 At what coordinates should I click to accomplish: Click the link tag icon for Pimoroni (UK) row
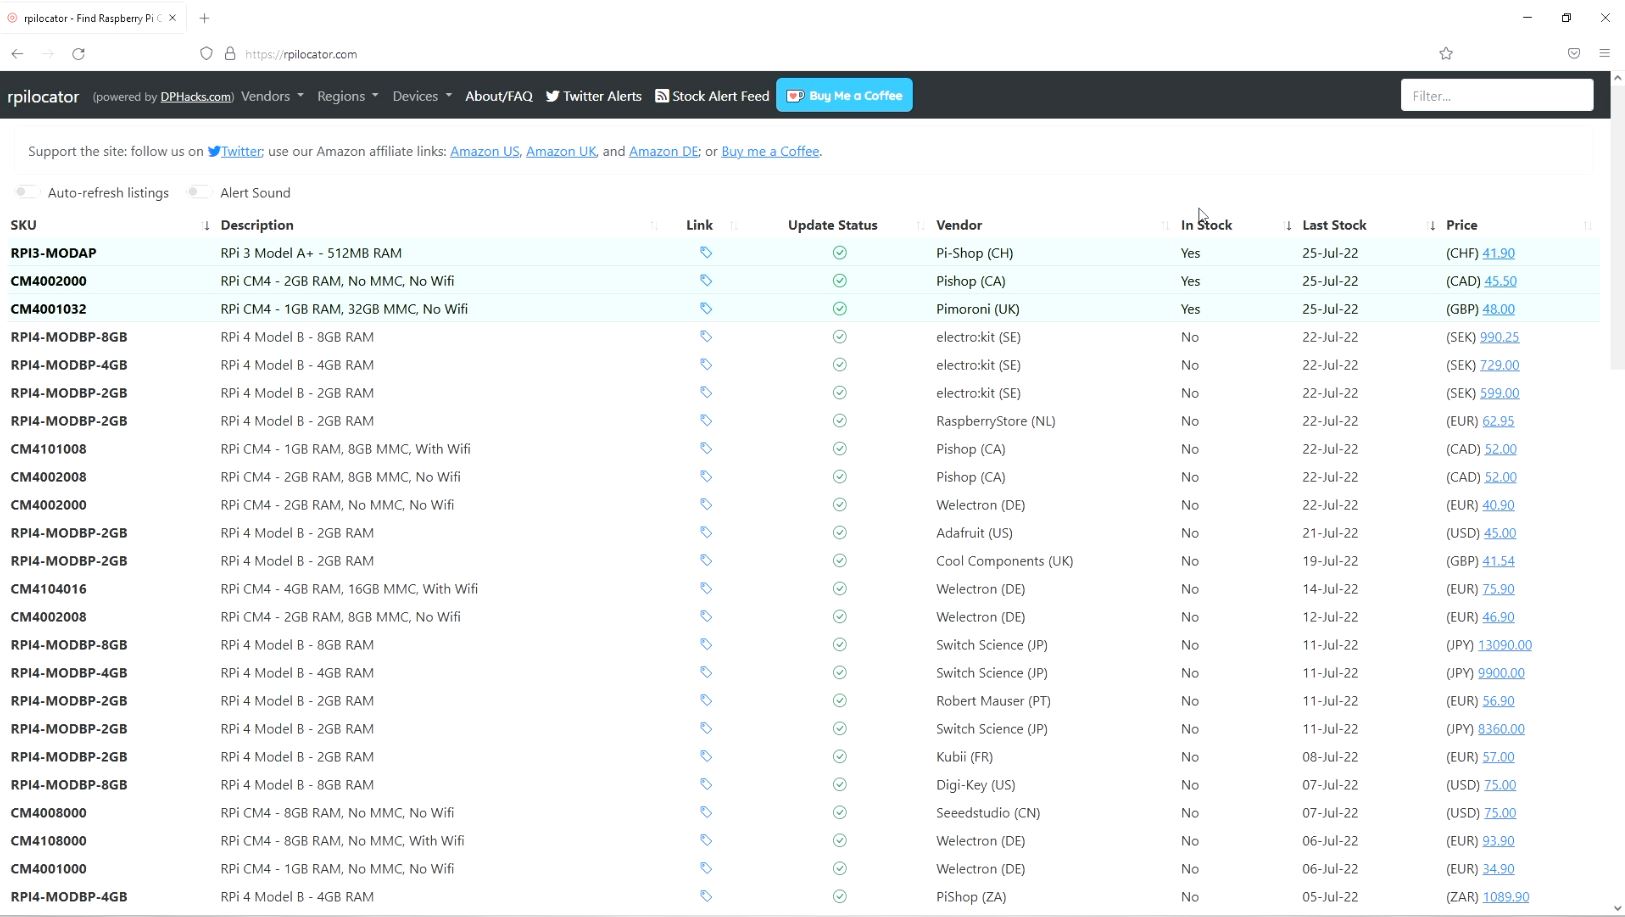(705, 309)
